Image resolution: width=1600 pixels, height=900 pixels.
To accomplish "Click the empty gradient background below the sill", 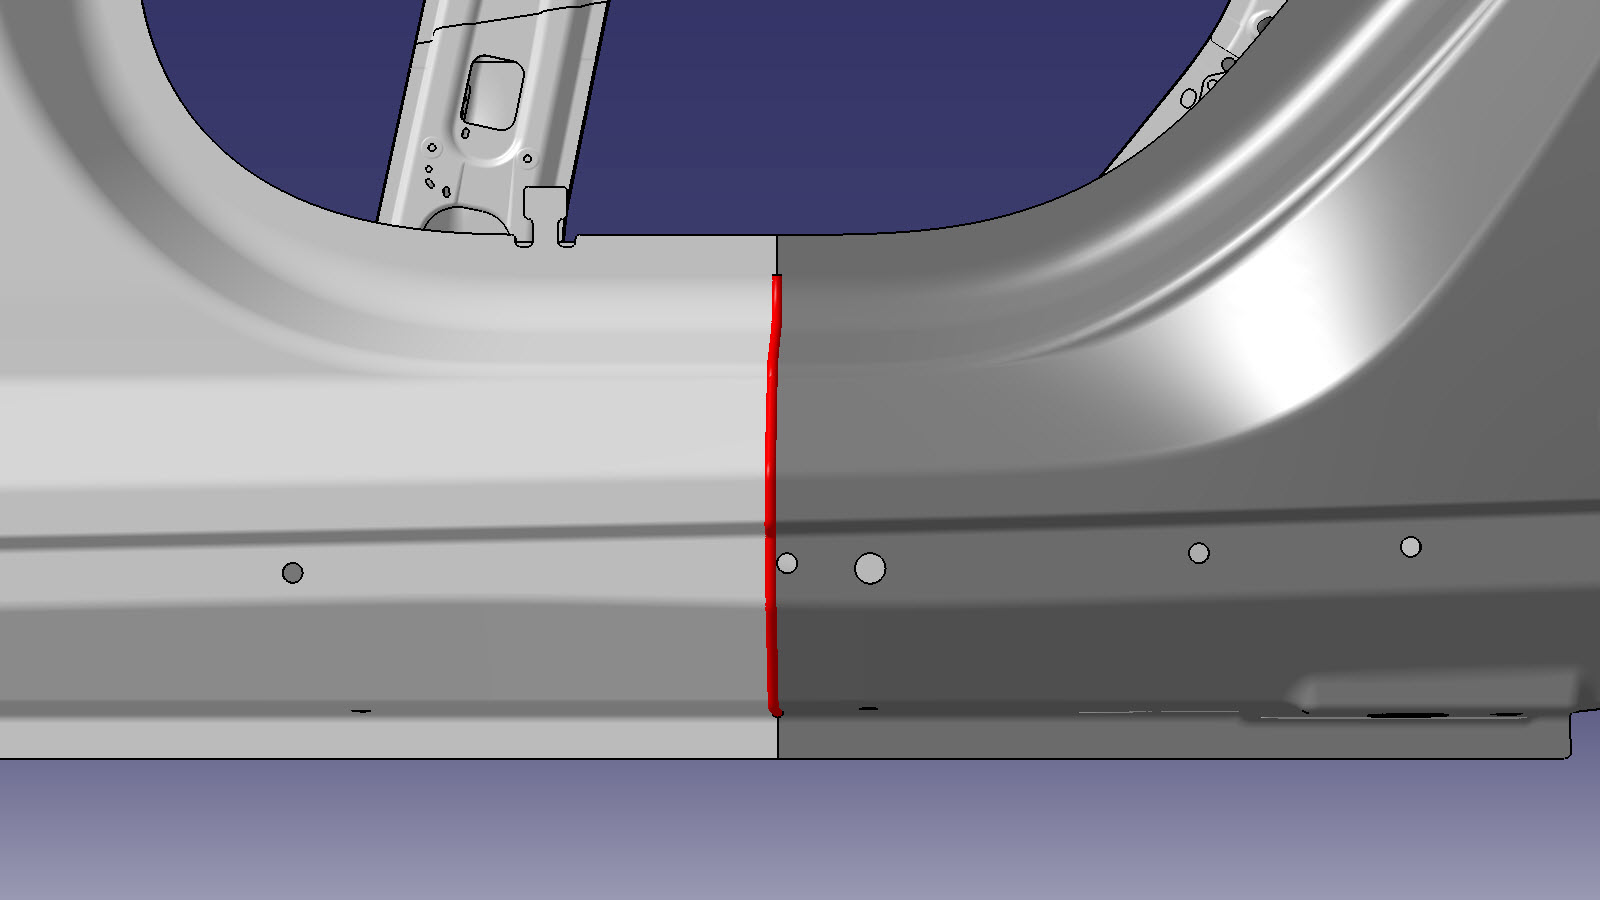I will pyautogui.click(x=800, y=830).
